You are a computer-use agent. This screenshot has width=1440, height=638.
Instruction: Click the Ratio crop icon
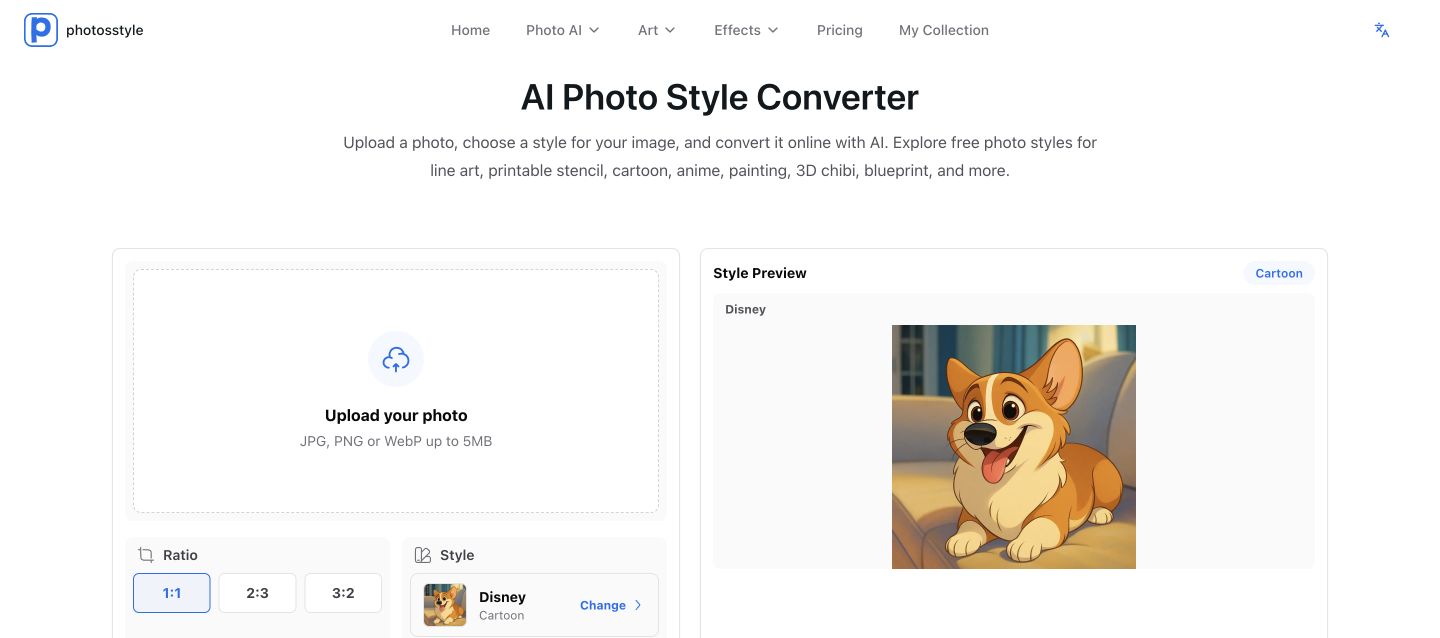(x=146, y=555)
